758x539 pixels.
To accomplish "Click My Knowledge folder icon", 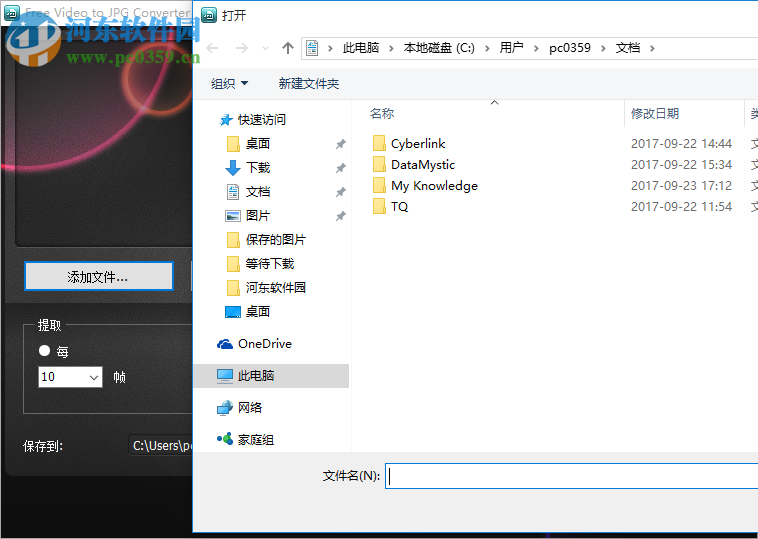I will pos(379,185).
